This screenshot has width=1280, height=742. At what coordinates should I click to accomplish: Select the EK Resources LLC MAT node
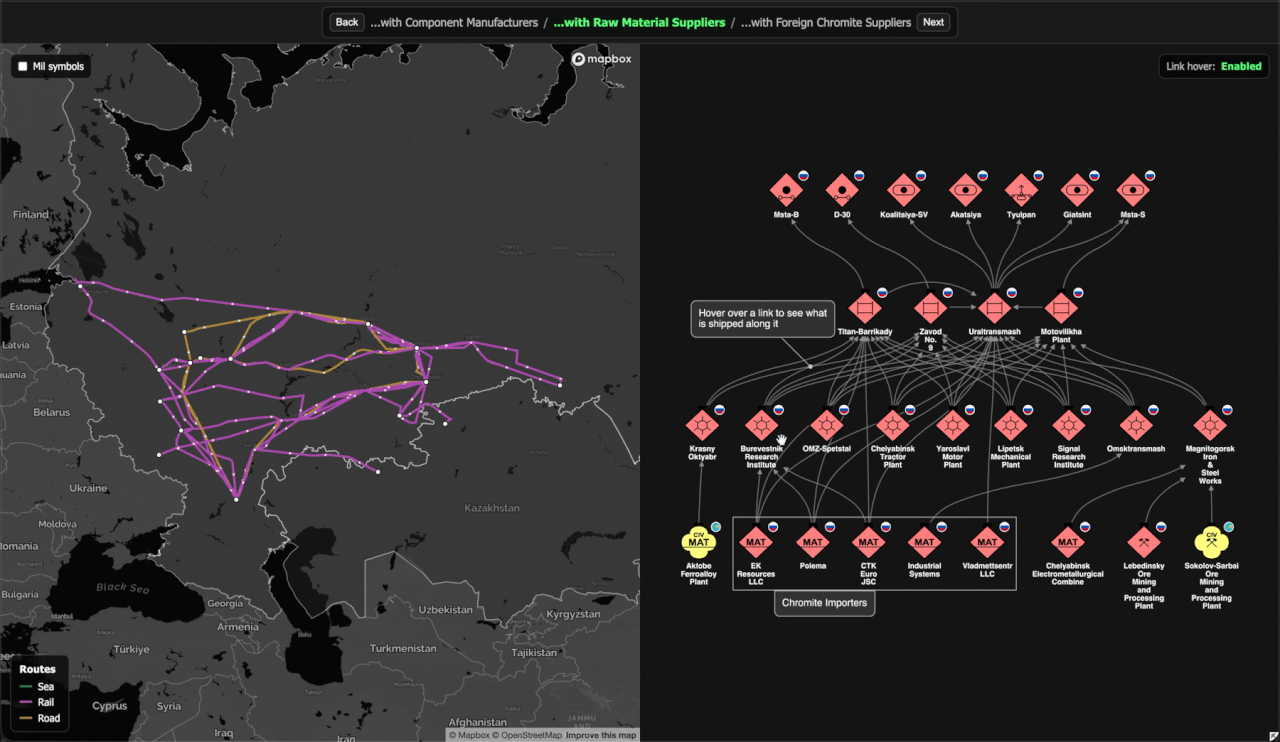tap(756, 542)
